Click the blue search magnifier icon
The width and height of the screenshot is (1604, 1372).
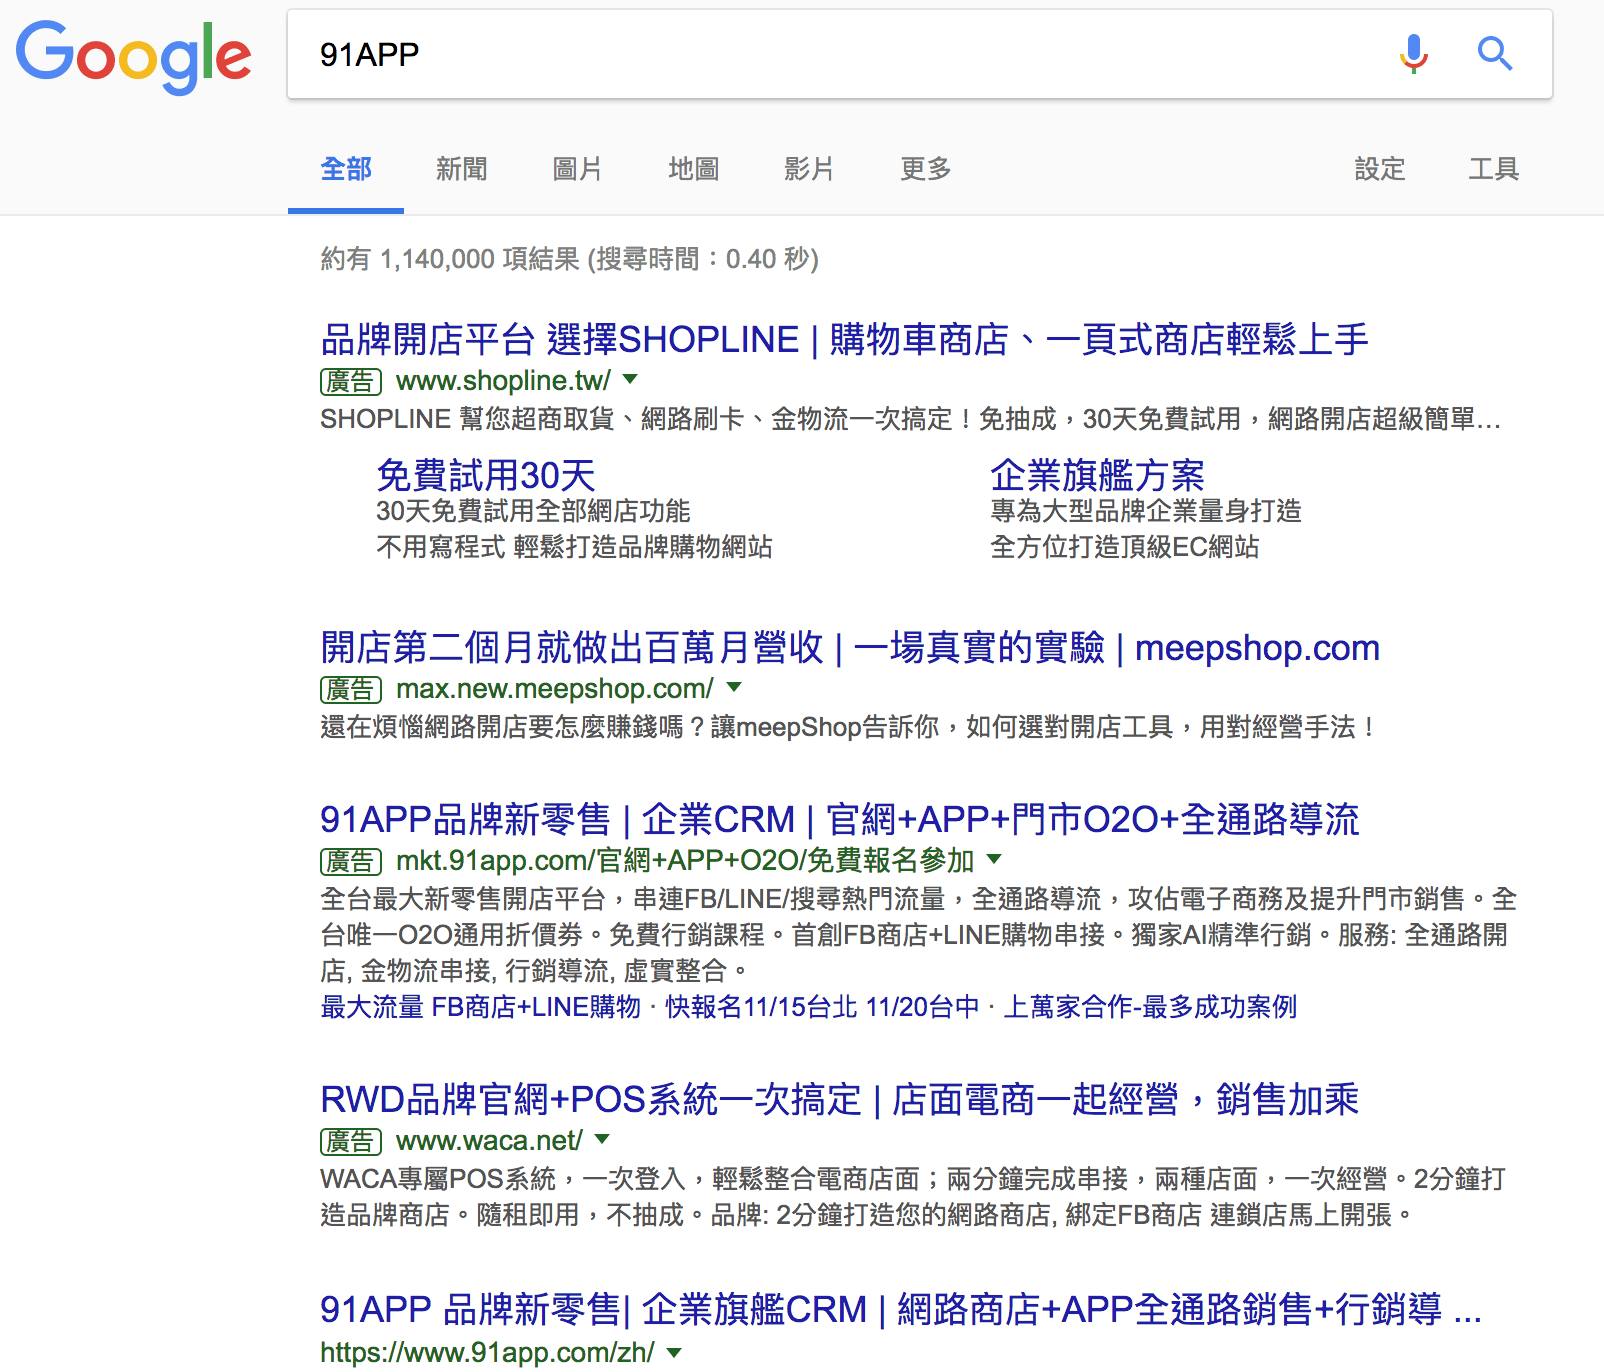click(x=1495, y=54)
